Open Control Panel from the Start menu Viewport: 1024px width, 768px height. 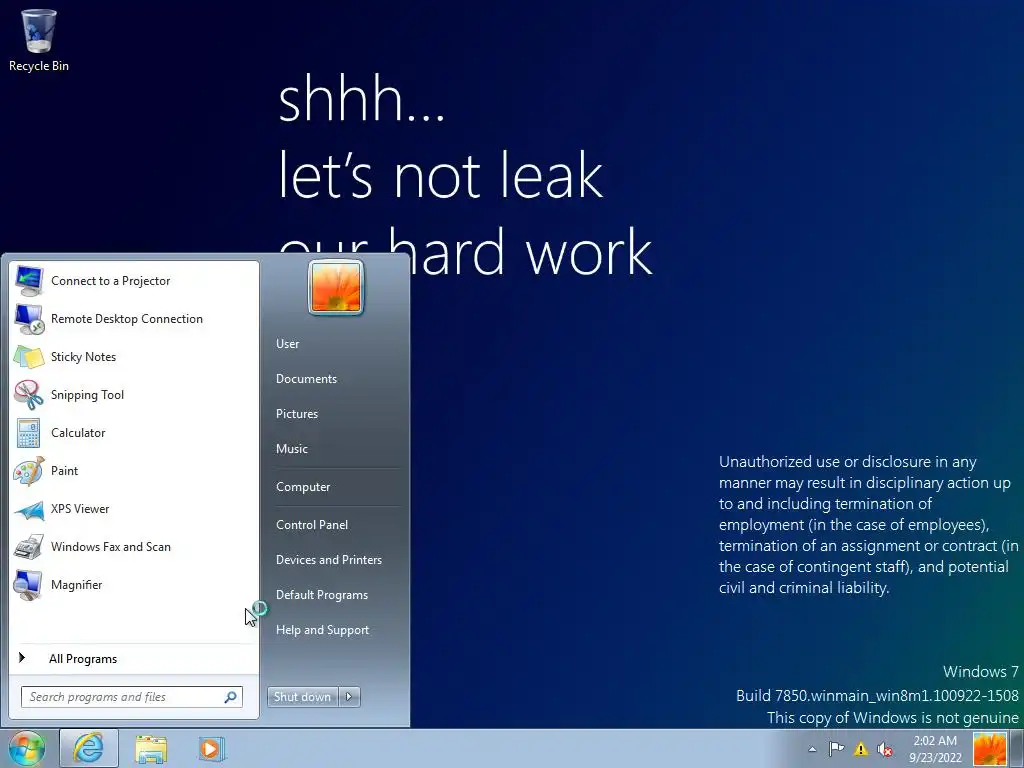click(312, 524)
